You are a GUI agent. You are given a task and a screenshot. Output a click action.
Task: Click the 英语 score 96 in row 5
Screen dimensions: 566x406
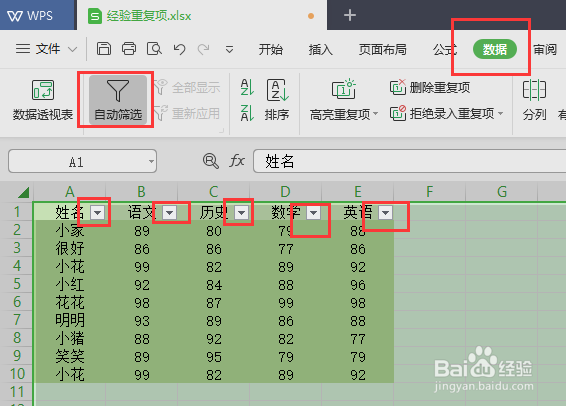click(357, 284)
